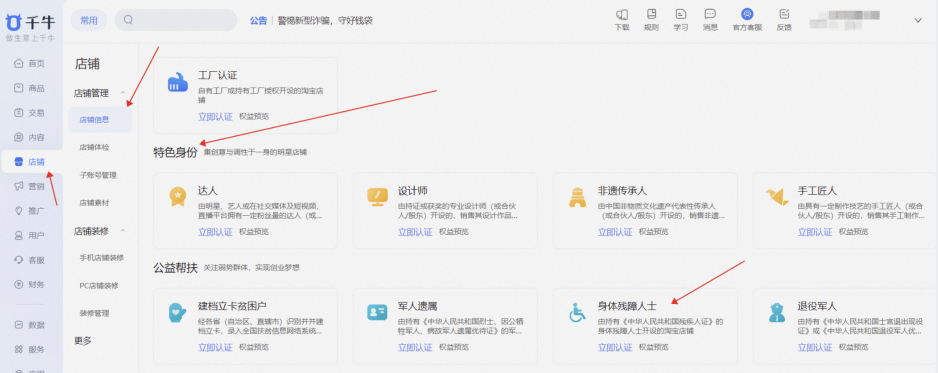
Task: Click 立即认证 under 手工匠人
Action: pyautogui.click(x=815, y=232)
